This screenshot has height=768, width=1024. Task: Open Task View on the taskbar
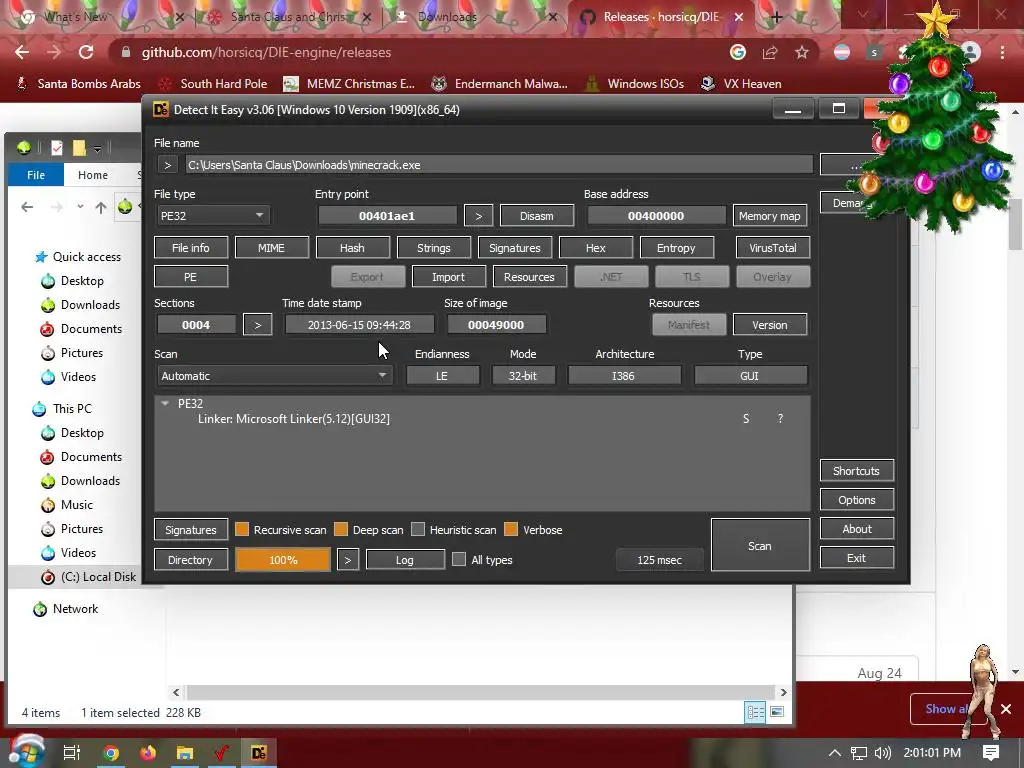[x=71, y=753]
